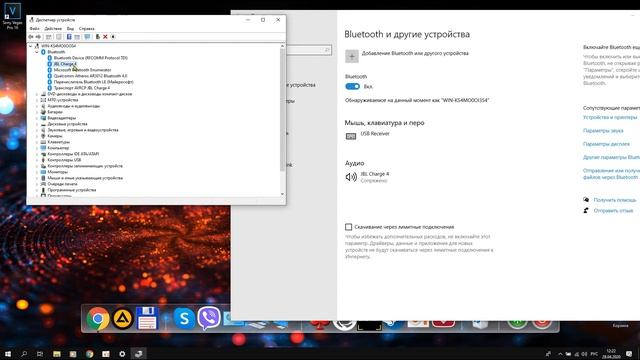Launch Skype from the dock
The width and height of the screenshot is (640, 360).
pyautogui.click(x=184, y=318)
